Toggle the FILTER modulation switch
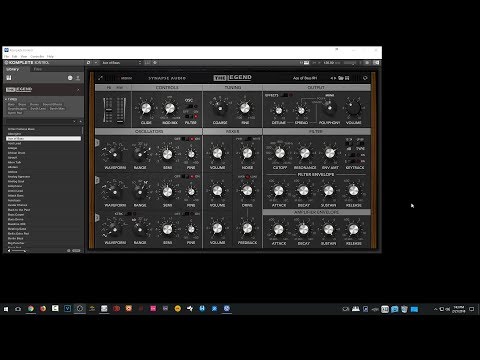The height and width of the screenshot is (360, 480). coord(191,116)
